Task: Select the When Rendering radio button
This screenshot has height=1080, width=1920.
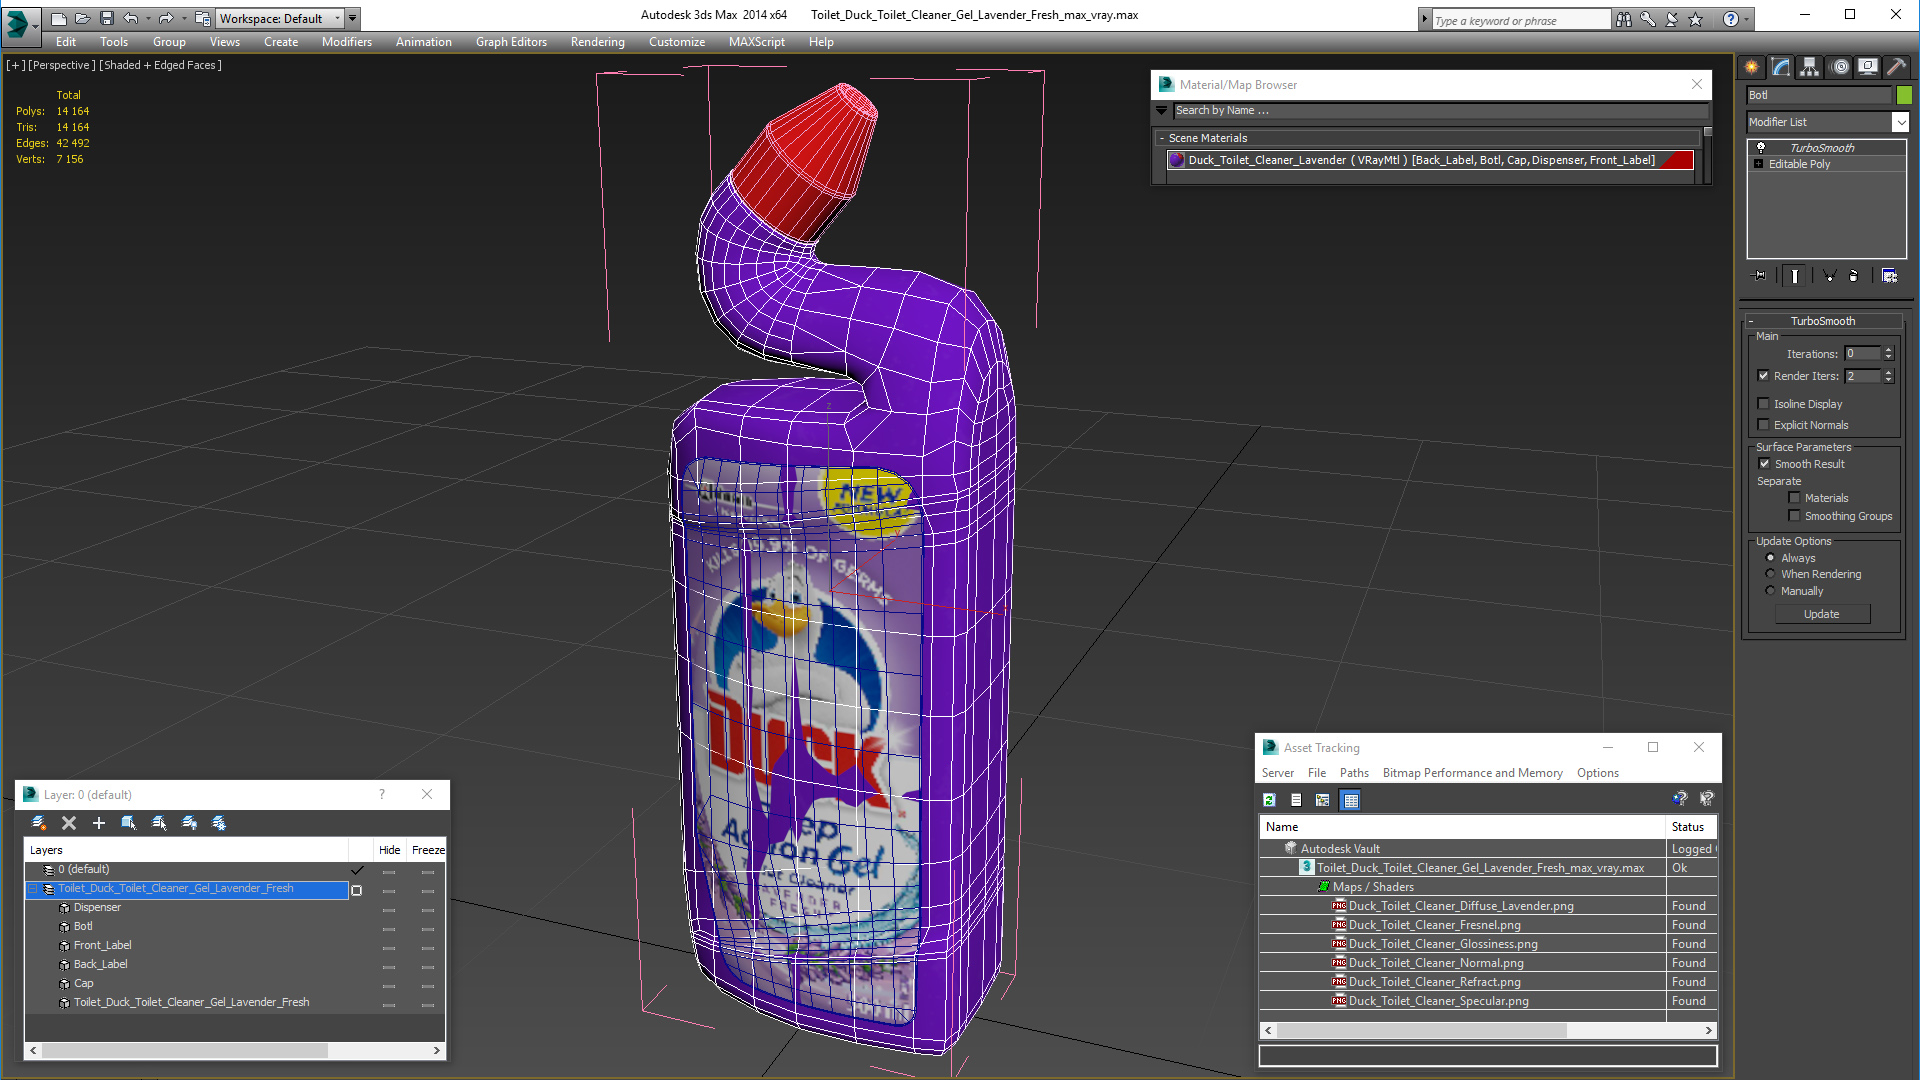Action: pyautogui.click(x=1770, y=574)
